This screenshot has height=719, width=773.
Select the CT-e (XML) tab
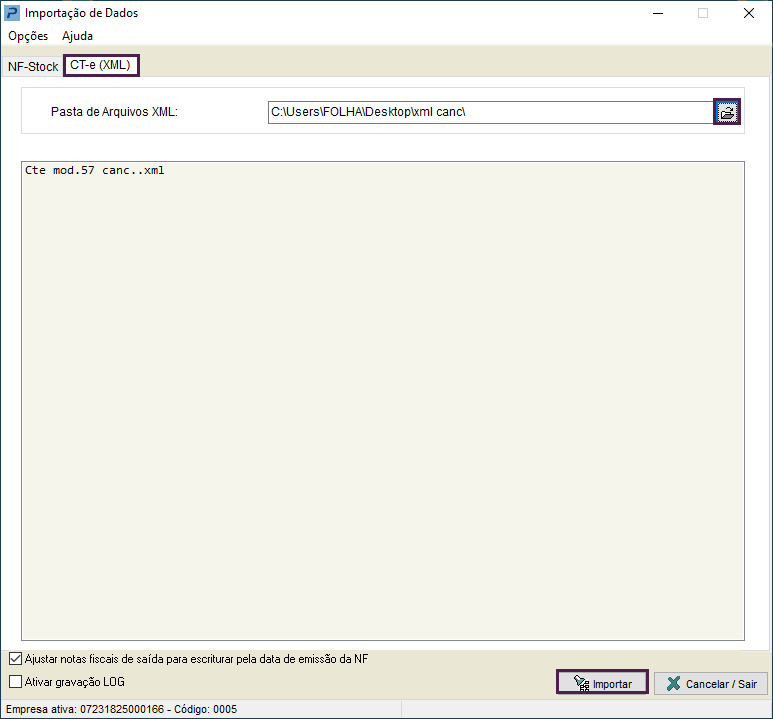pos(101,65)
